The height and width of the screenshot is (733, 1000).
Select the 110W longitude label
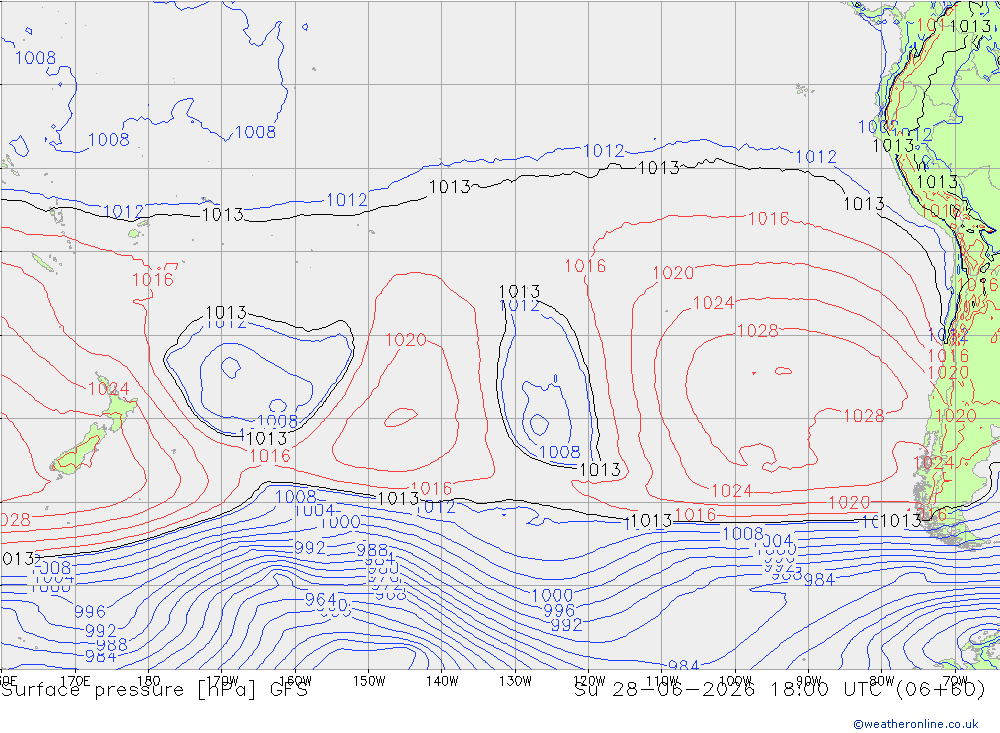pos(662,681)
